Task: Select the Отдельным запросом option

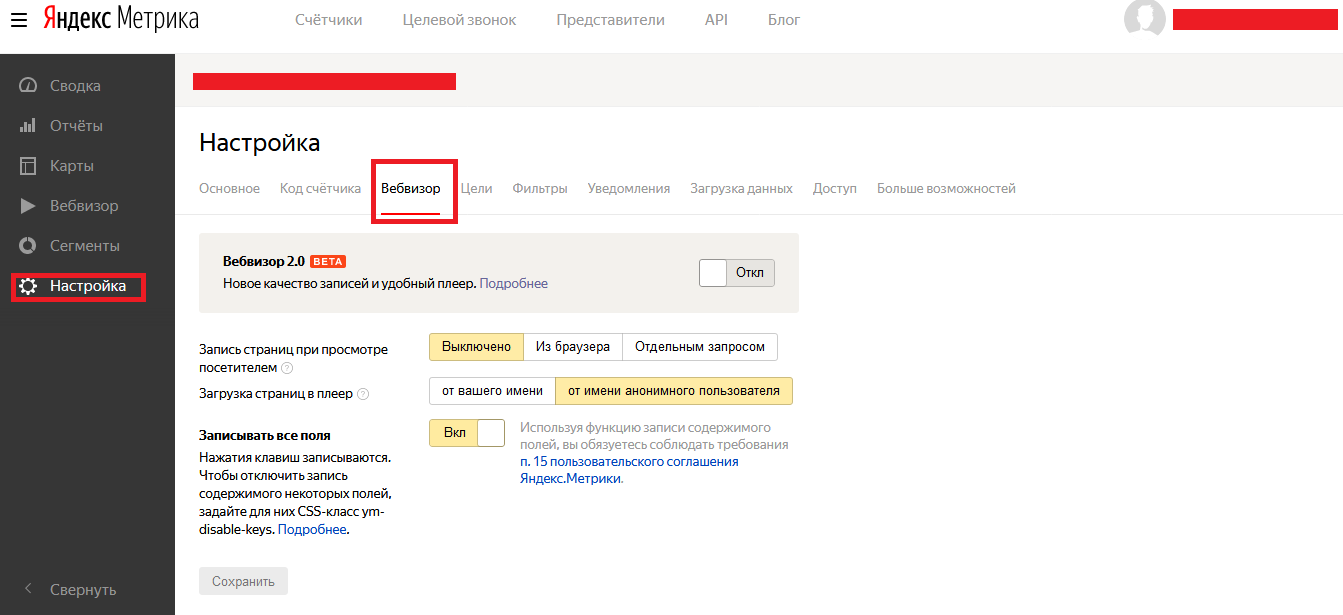Action: coord(700,347)
